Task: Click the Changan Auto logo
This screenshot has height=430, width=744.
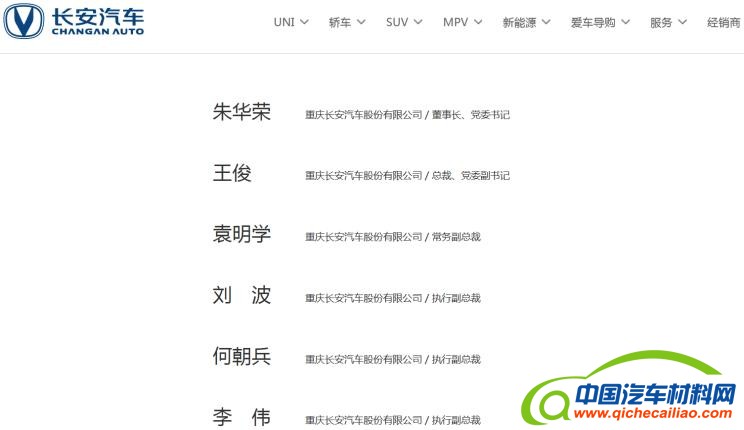Action: 74,21
